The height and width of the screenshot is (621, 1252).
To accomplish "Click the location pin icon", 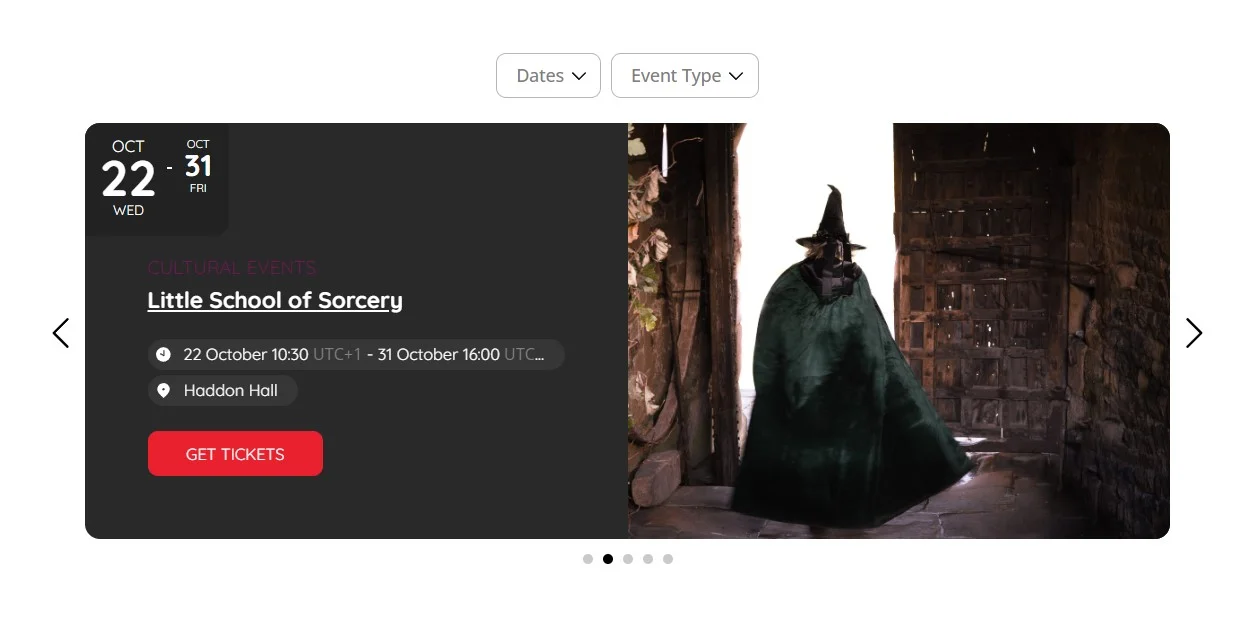I will pyautogui.click(x=164, y=391).
